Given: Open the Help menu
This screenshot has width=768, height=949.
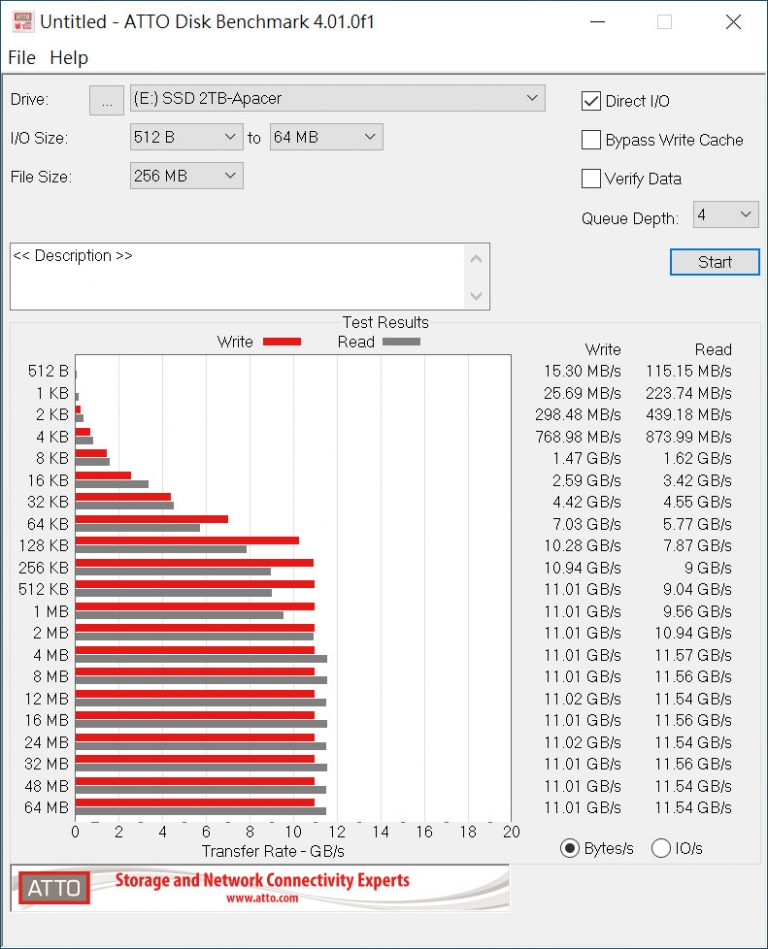Looking at the screenshot, I should coord(69,57).
